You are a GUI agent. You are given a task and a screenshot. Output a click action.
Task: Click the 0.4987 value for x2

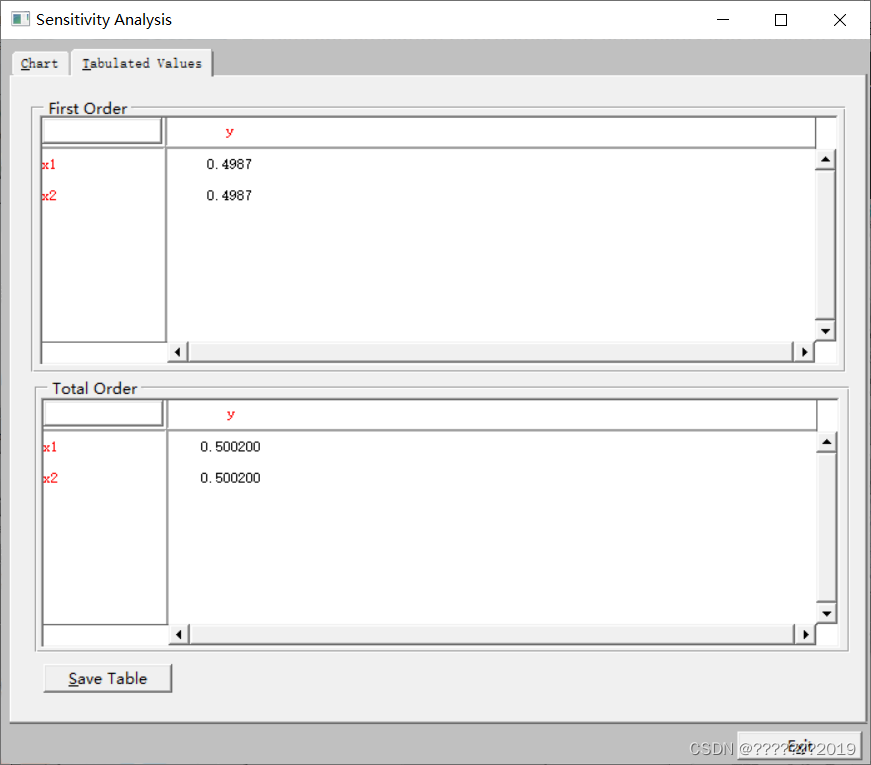229,196
